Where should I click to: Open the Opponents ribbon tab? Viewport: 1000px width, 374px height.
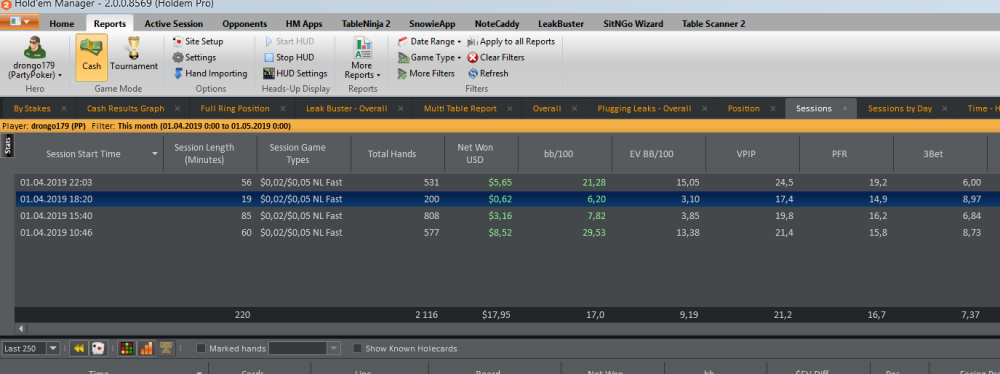(x=244, y=24)
